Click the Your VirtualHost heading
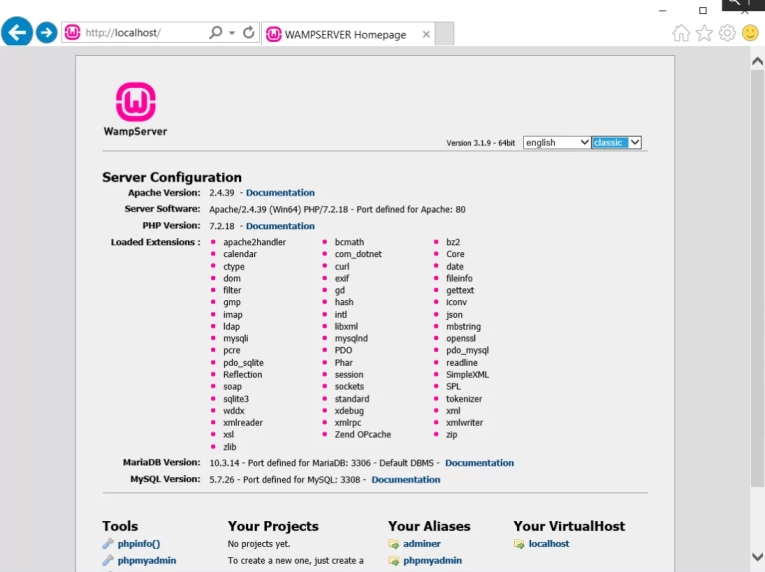The image size is (765, 572). (569, 526)
